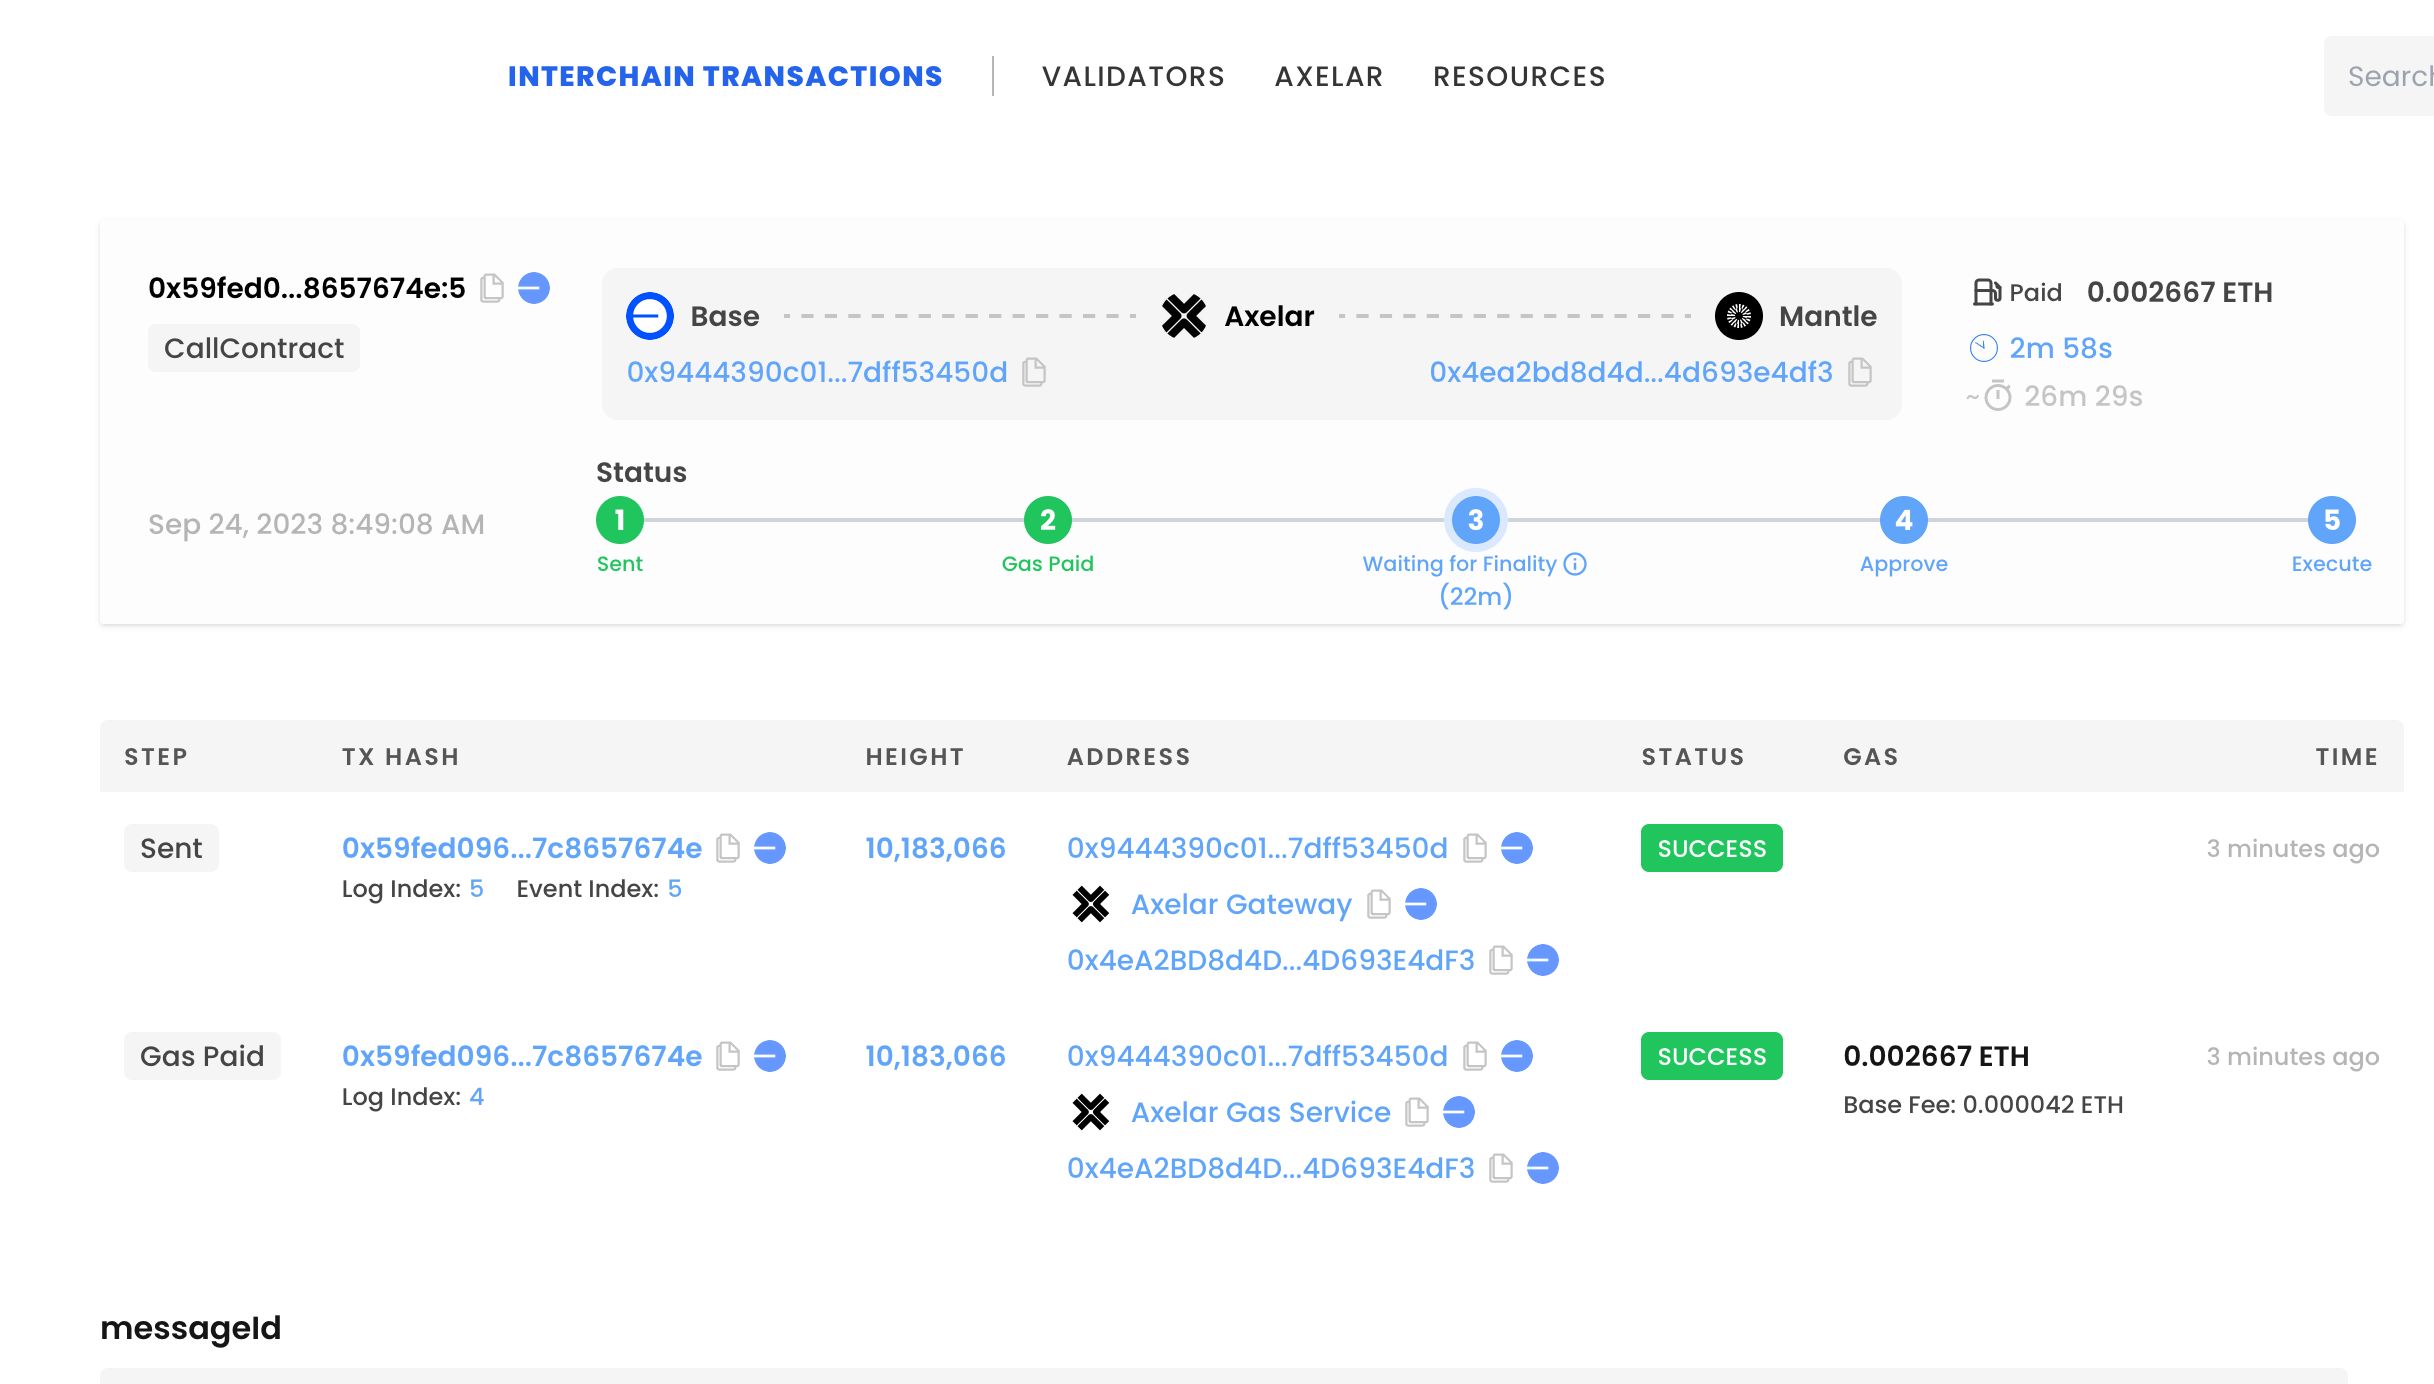Click Log Index 4 value
2434x1384 pixels.
pyautogui.click(x=477, y=1097)
